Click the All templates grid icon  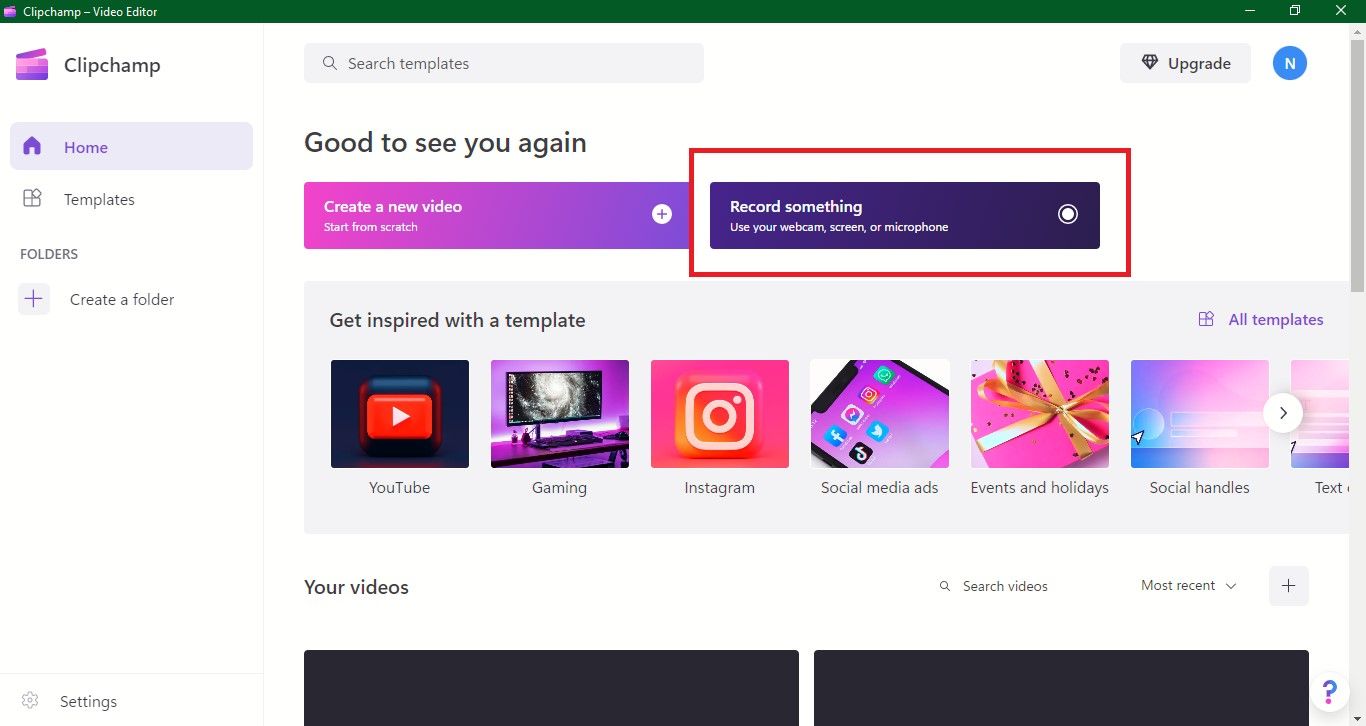click(x=1207, y=319)
